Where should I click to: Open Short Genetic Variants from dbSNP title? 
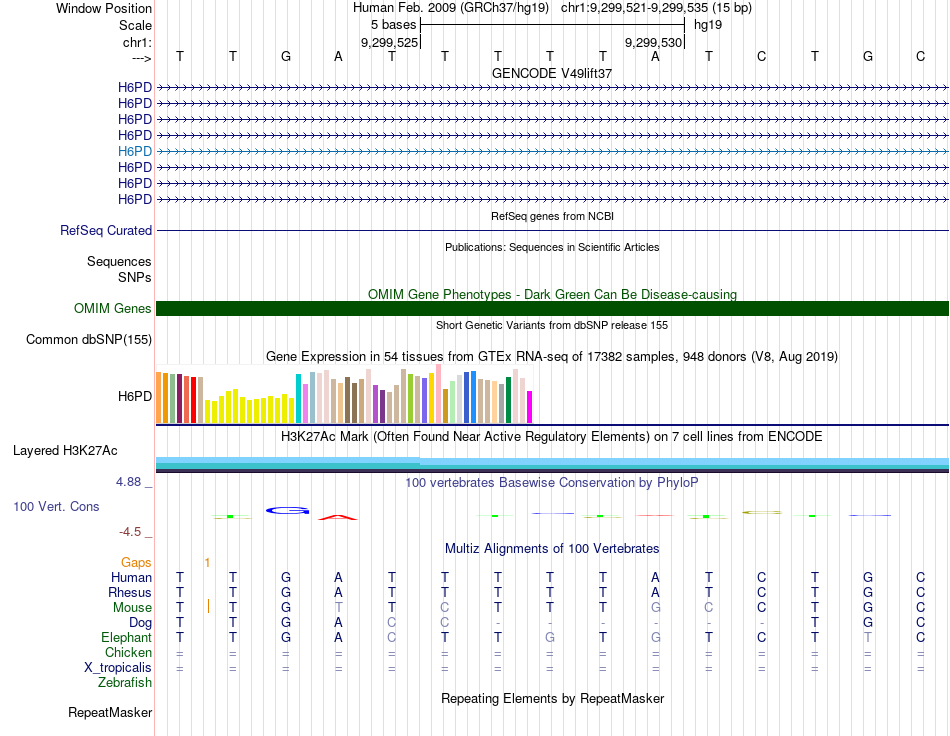click(552, 325)
